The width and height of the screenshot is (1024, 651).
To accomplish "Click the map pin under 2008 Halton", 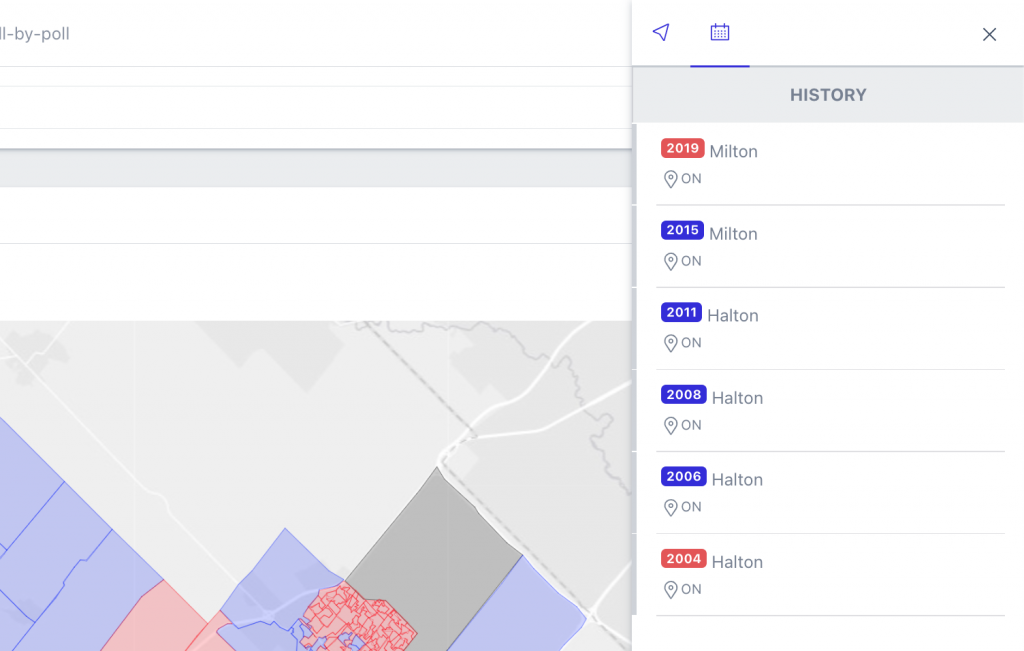I will 671,425.
